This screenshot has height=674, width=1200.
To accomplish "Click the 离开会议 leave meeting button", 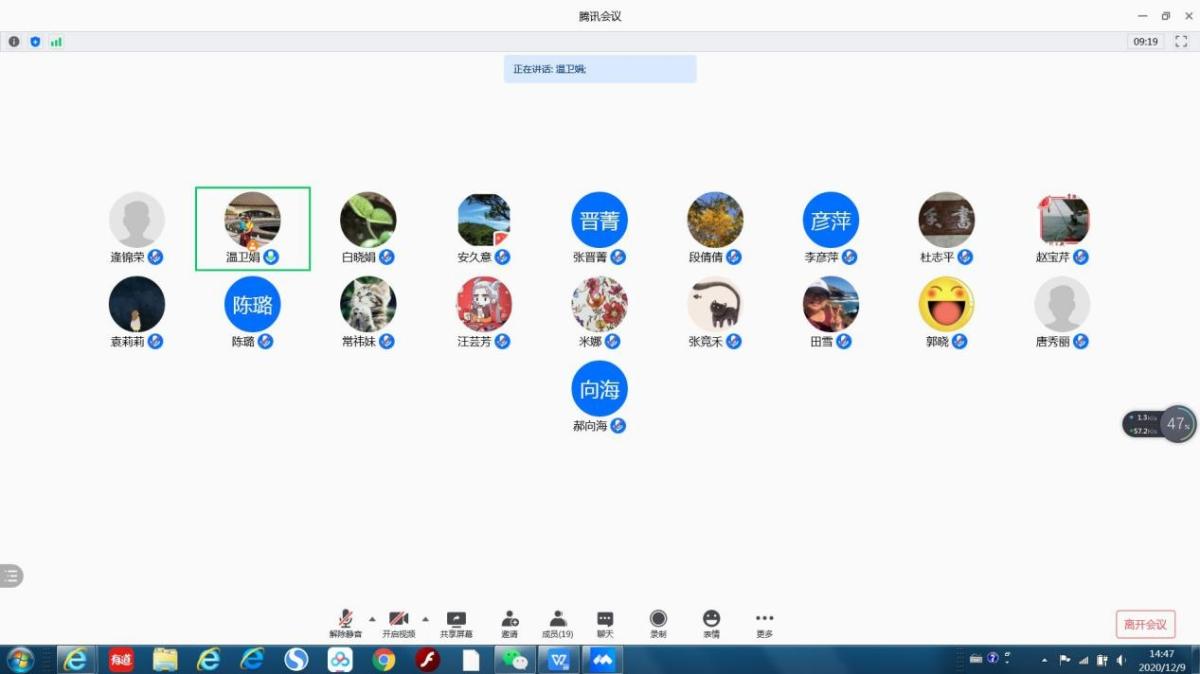I will [1145, 624].
